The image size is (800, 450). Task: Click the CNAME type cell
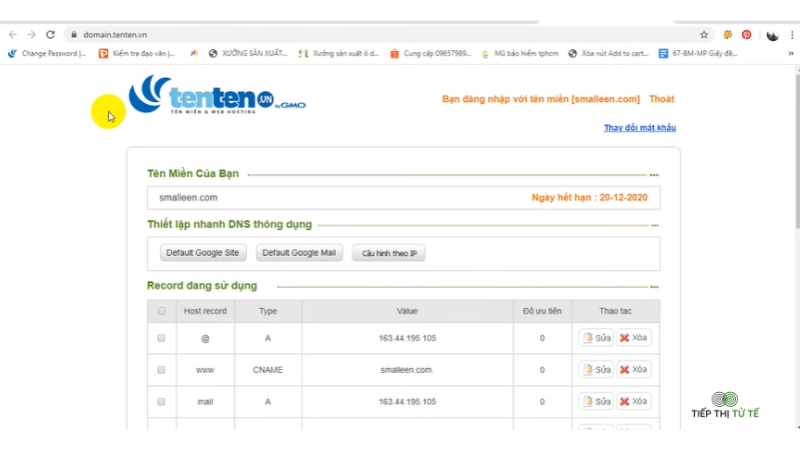point(267,370)
